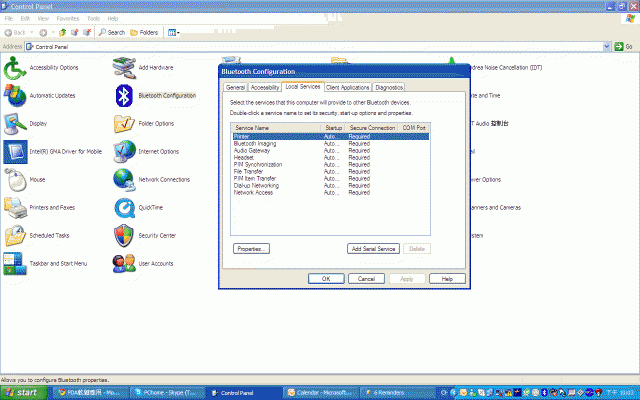Viewport: 640px width, 400px height.
Task: Open the Views dropdown in toolbar
Action: 173,32
